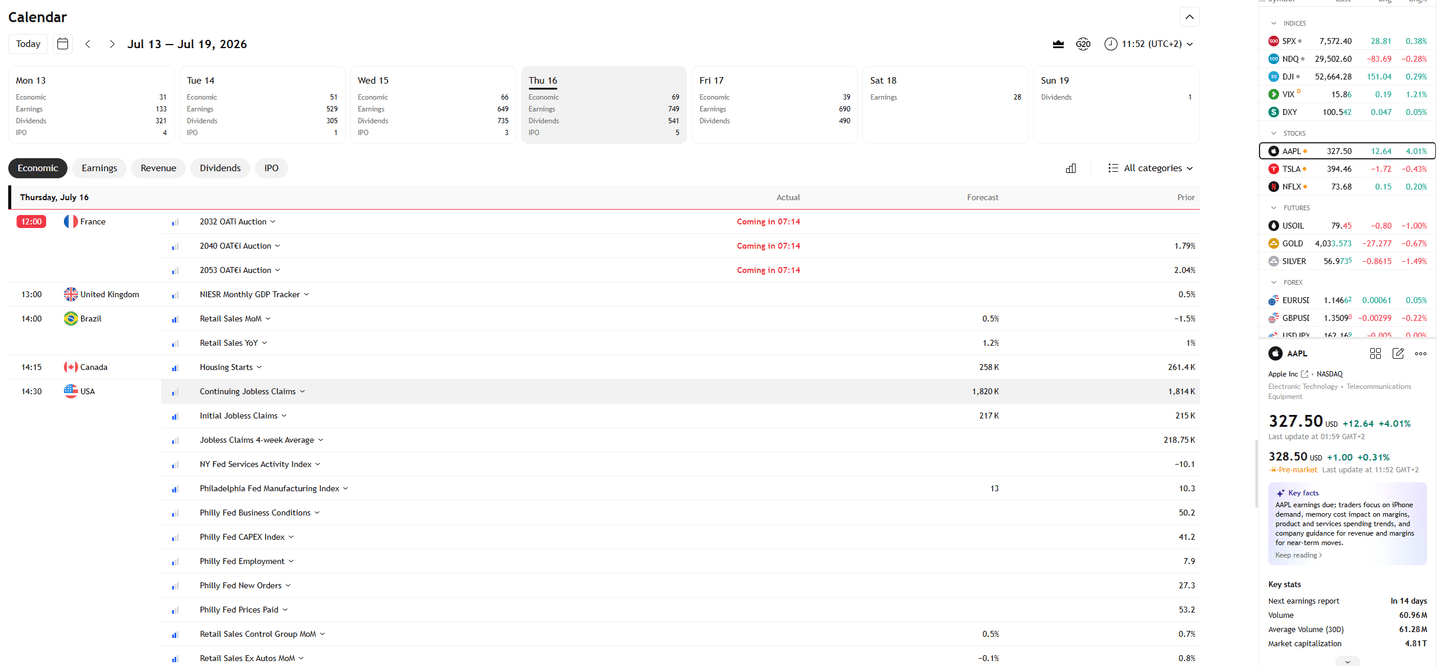1440x666 pixels.
Task: Click importance bars icon for 2040 OAT€i Auction
Action: pyautogui.click(x=175, y=246)
